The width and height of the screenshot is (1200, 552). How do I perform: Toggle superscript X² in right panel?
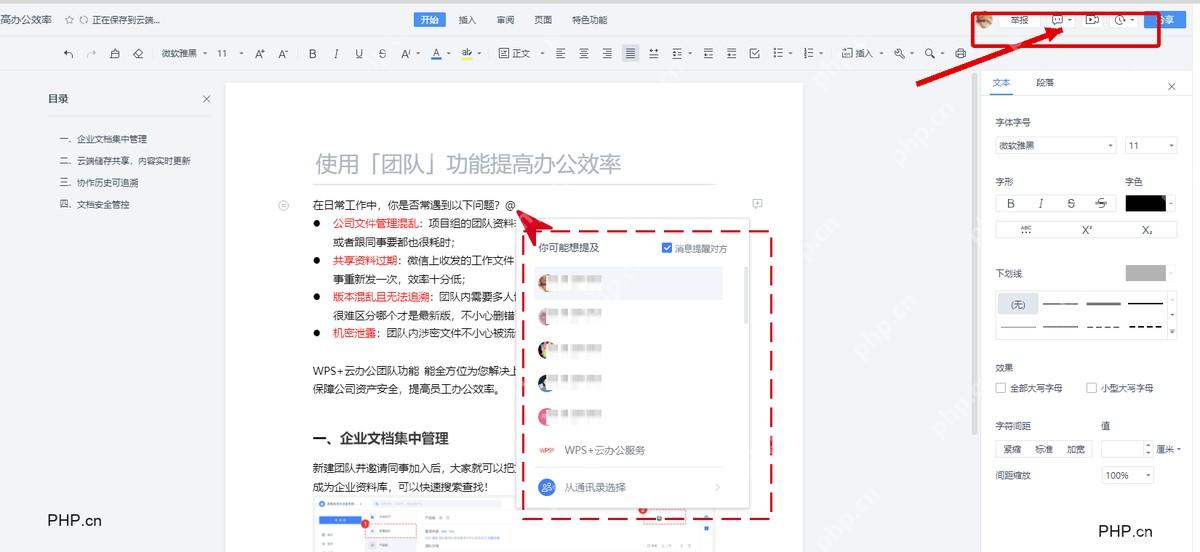(1086, 230)
